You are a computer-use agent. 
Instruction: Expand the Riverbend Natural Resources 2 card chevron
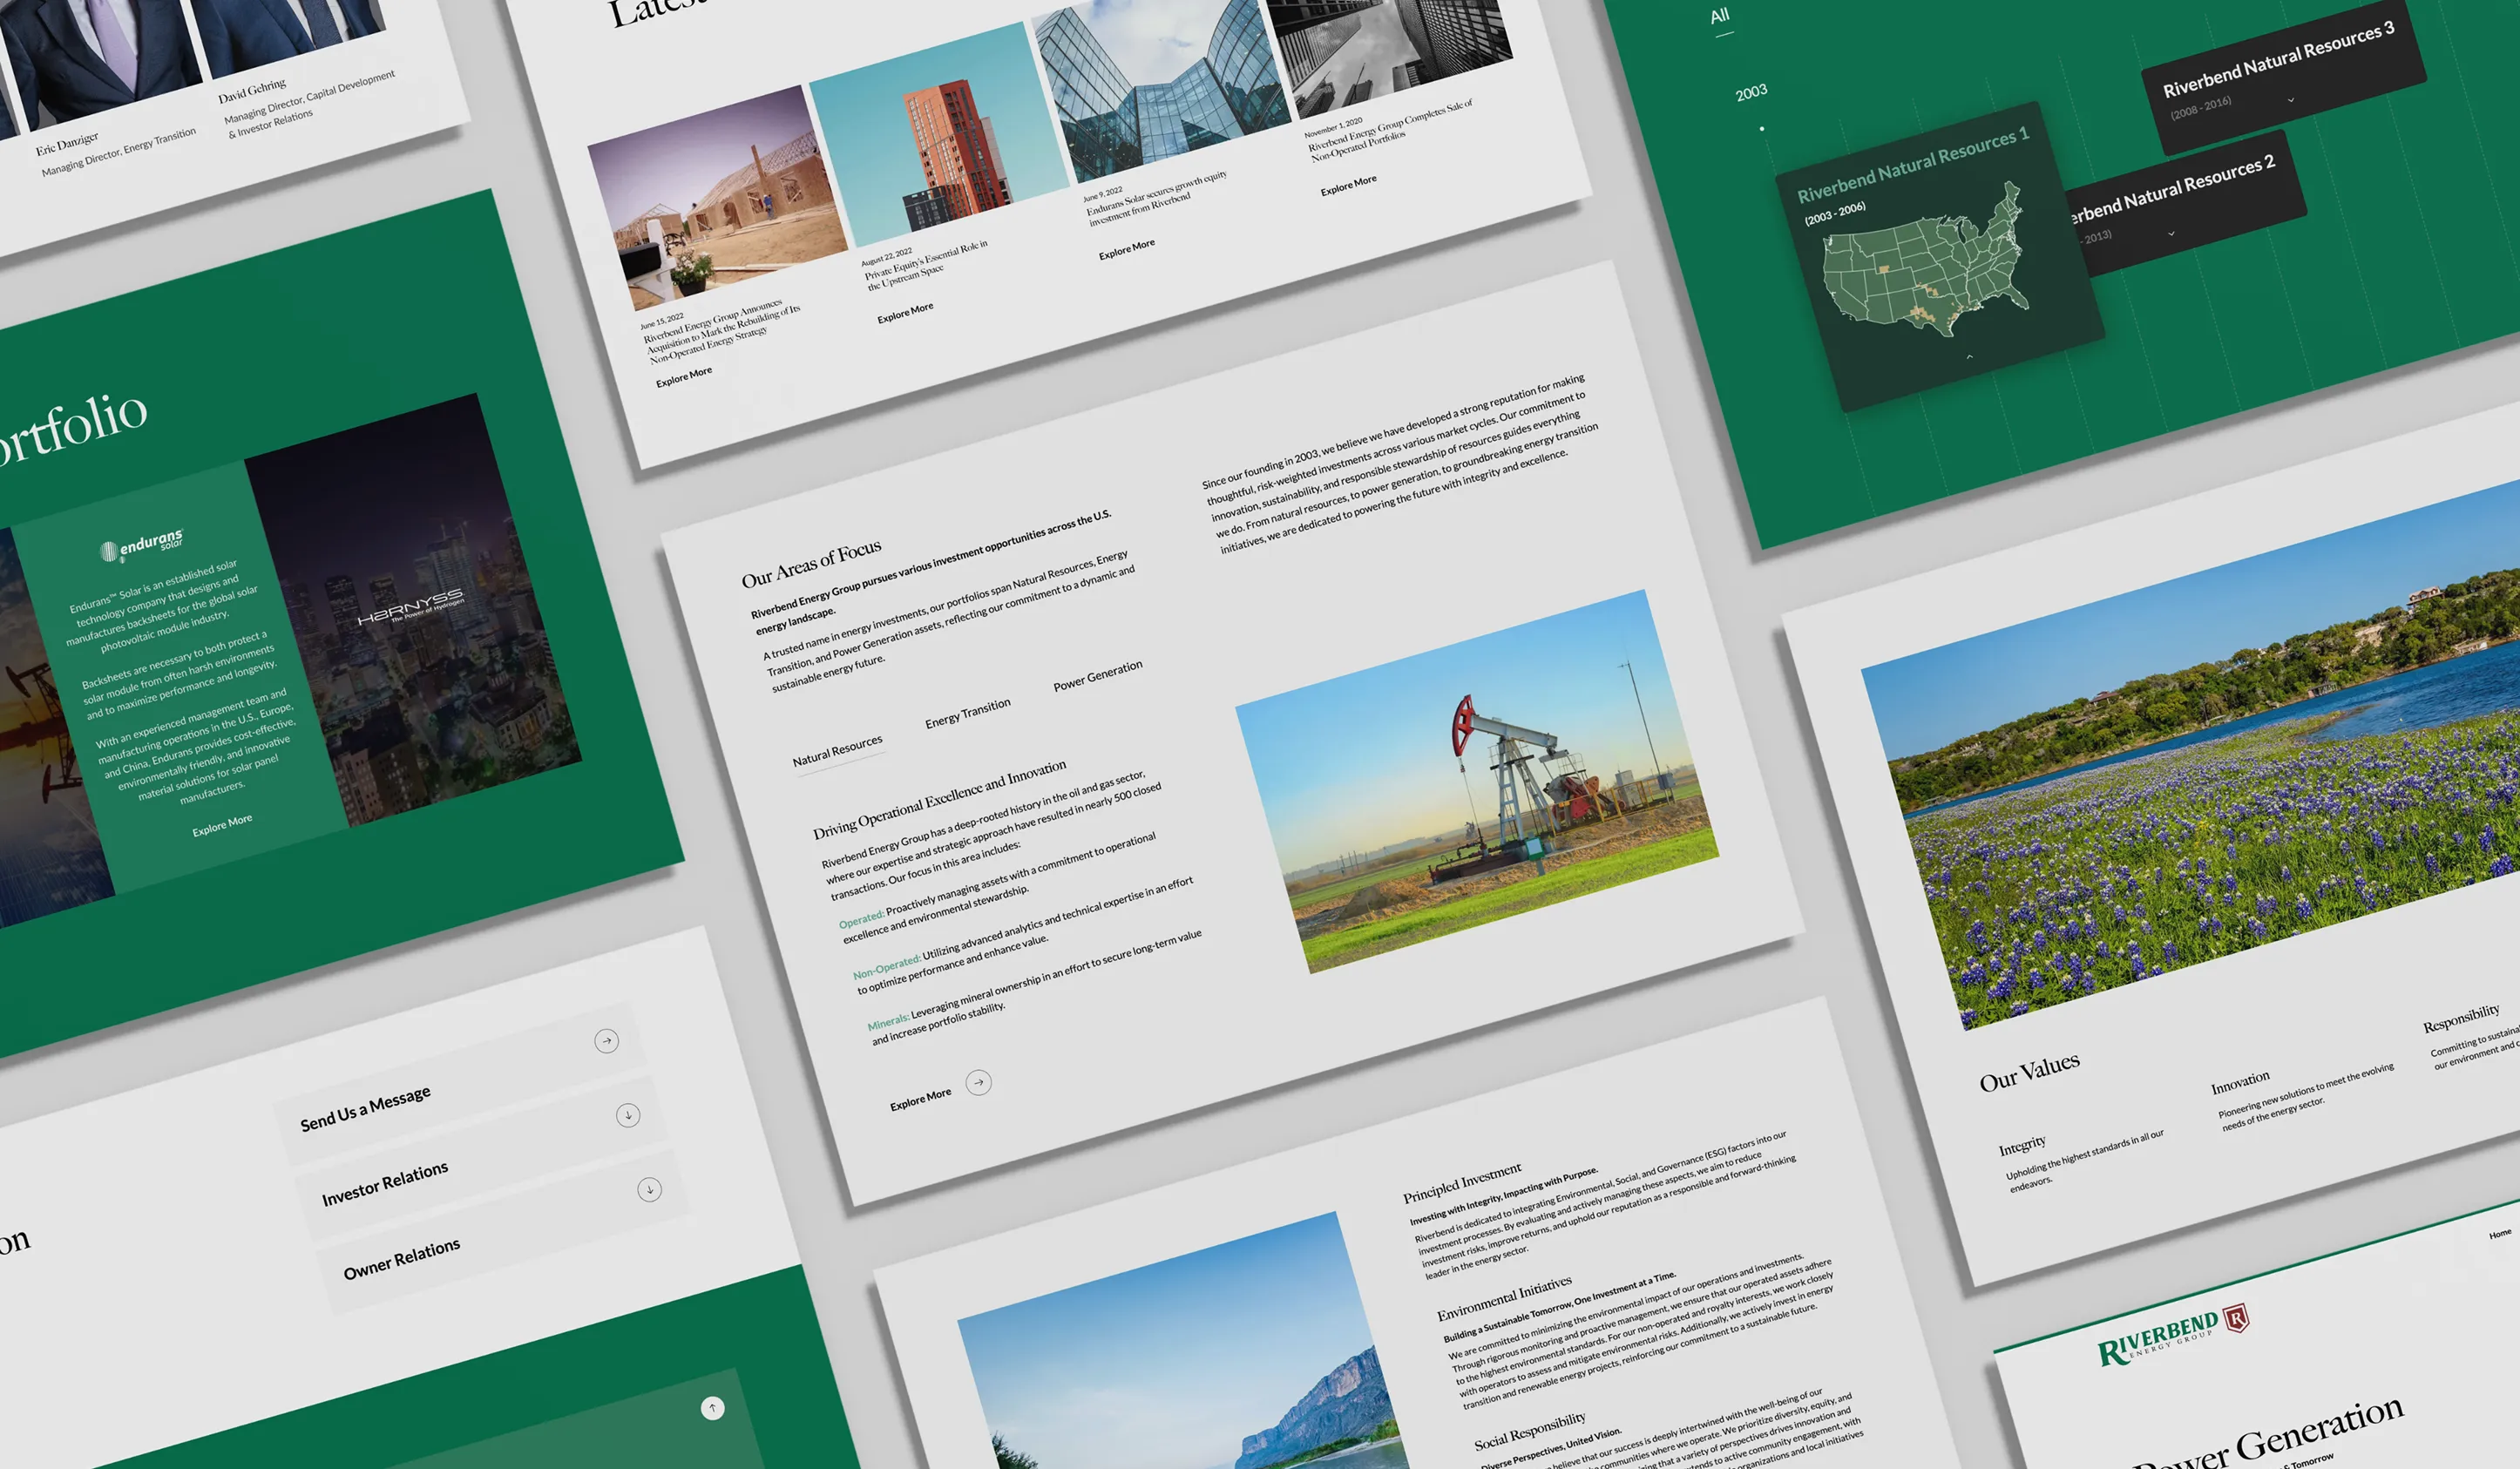coord(2171,234)
